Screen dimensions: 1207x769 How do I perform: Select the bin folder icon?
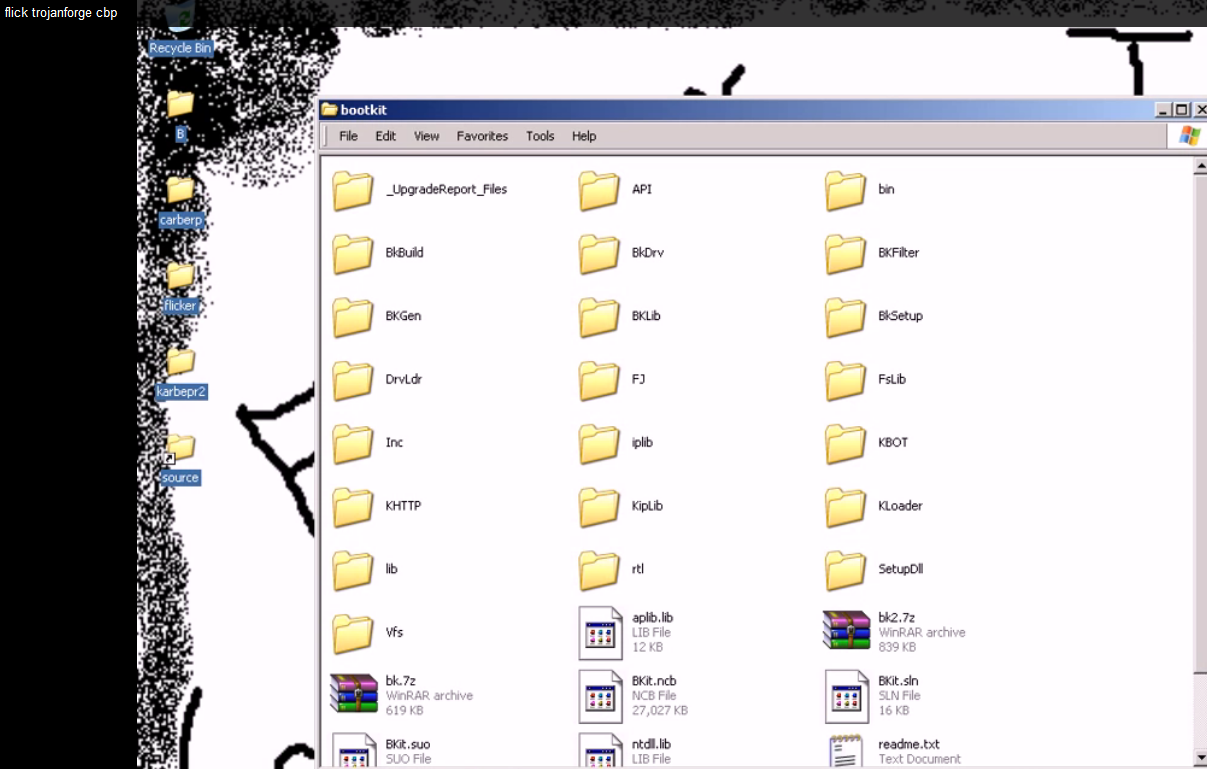pyautogui.click(x=845, y=190)
